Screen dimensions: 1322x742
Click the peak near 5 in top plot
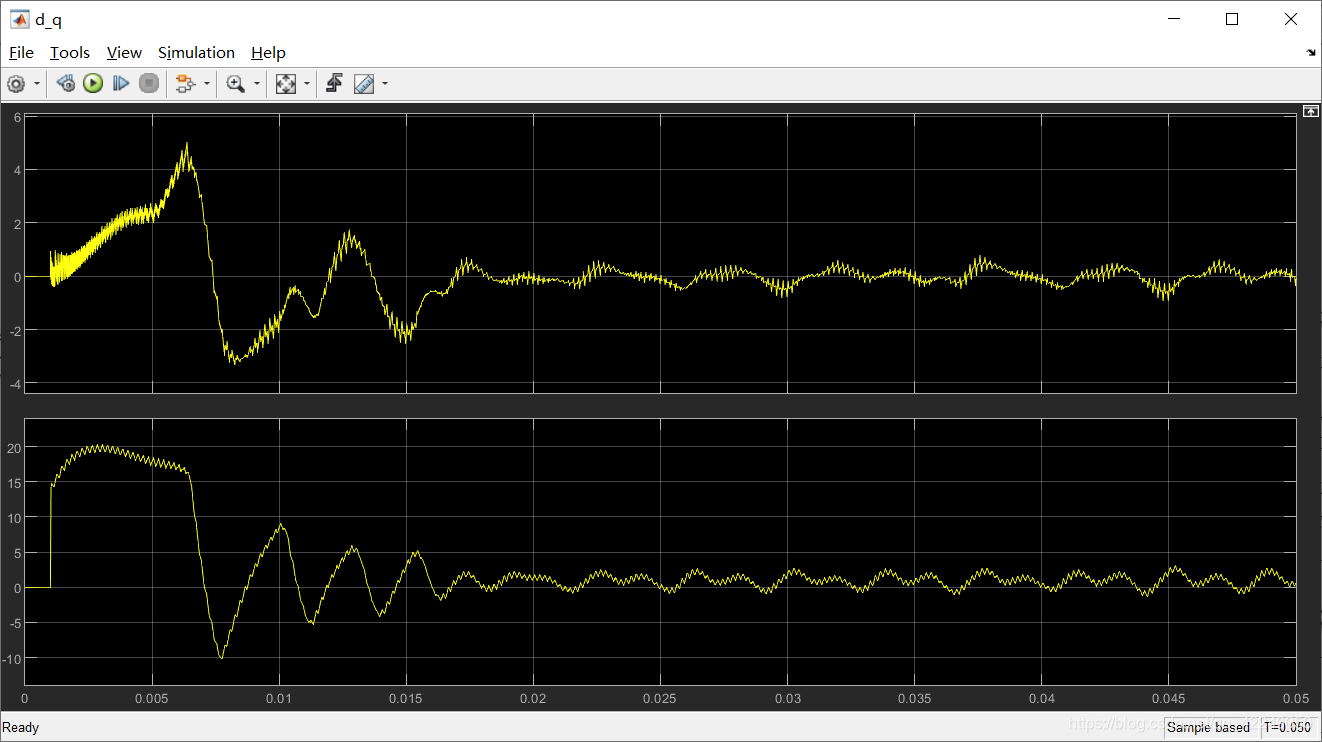pos(186,144)
